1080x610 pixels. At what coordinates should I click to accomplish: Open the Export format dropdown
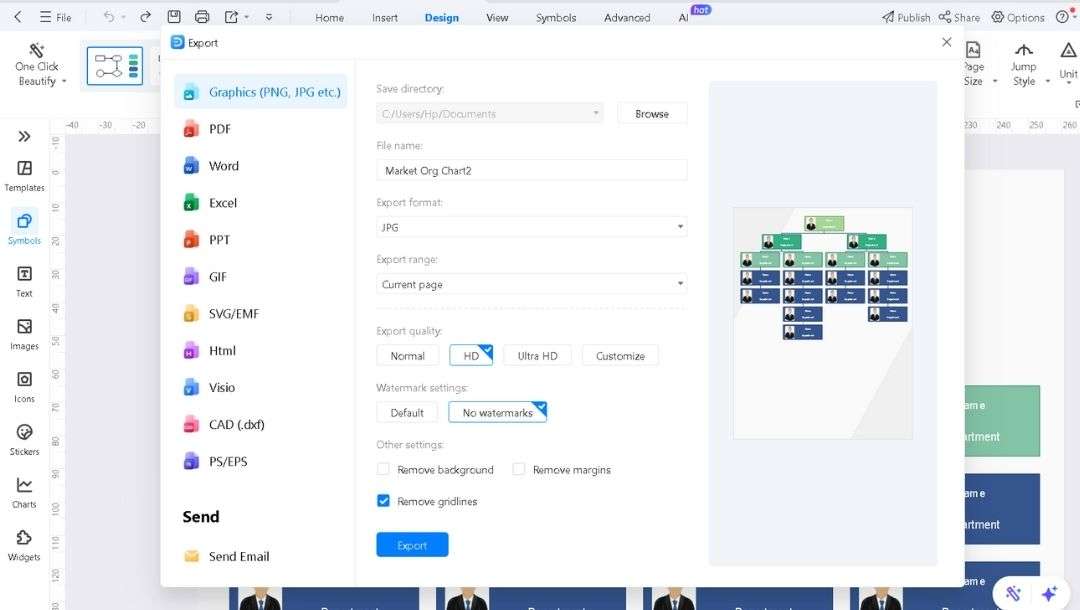(x=681, y=226)
